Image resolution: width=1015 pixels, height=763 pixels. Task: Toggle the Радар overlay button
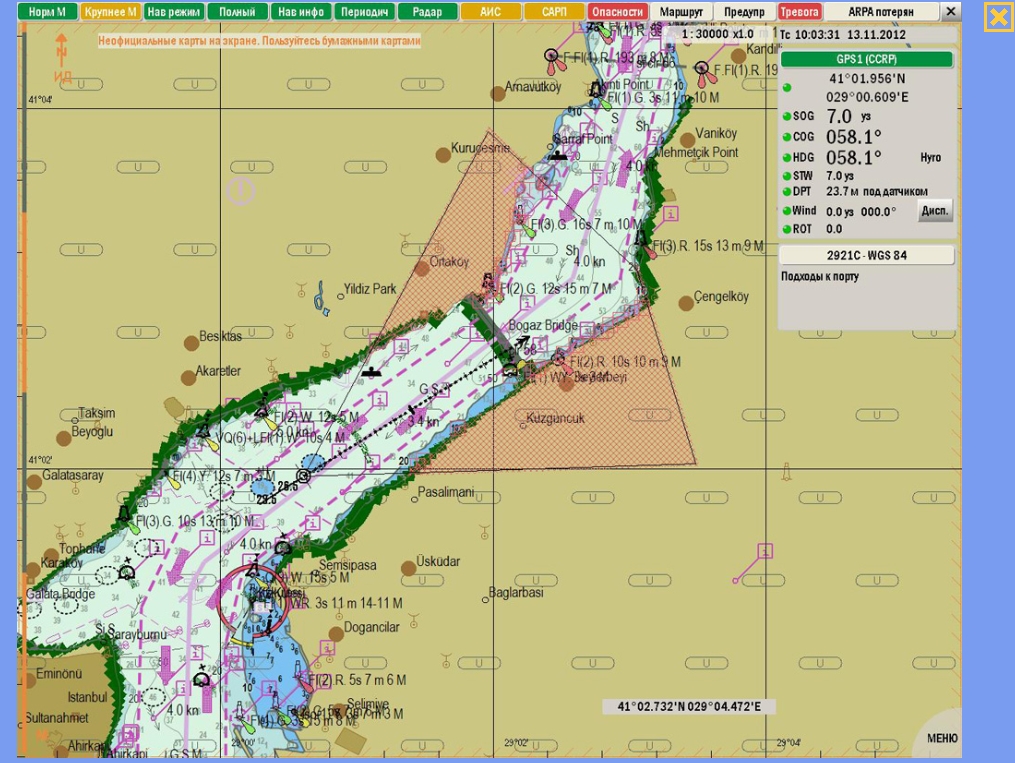[x=428, y=12]
